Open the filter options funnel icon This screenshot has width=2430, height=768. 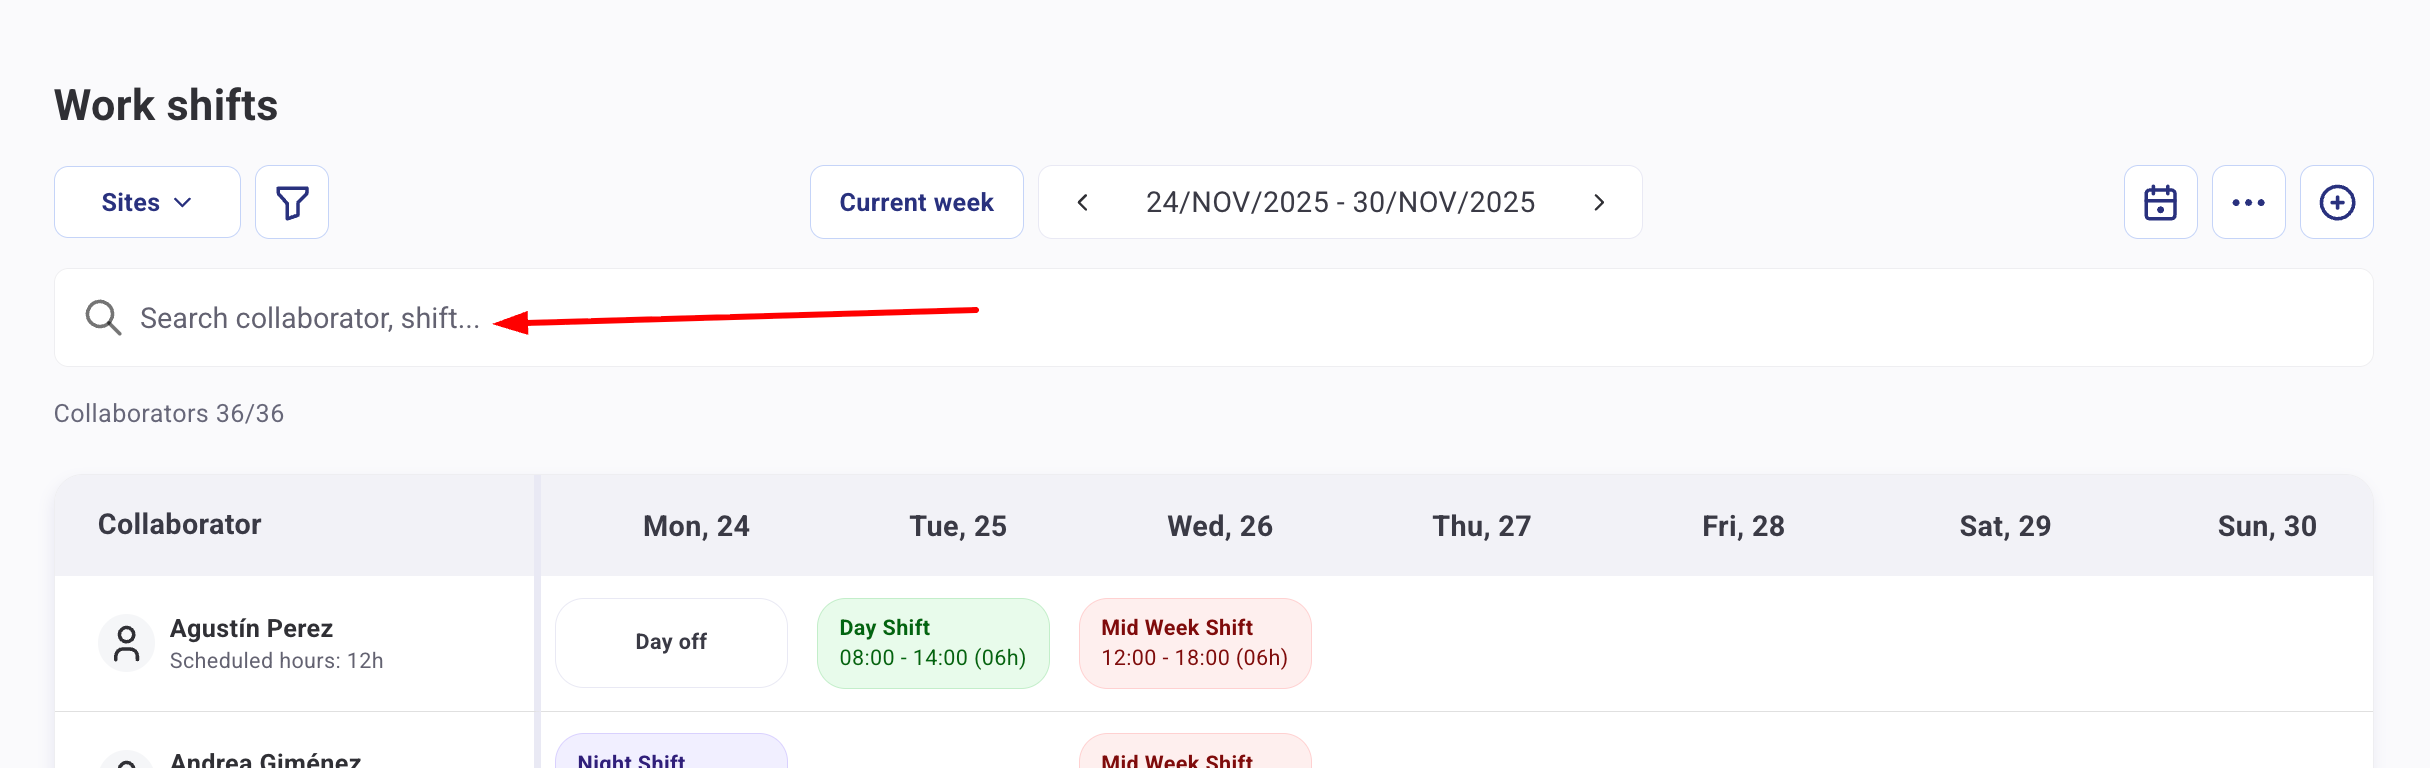(292, 203)
